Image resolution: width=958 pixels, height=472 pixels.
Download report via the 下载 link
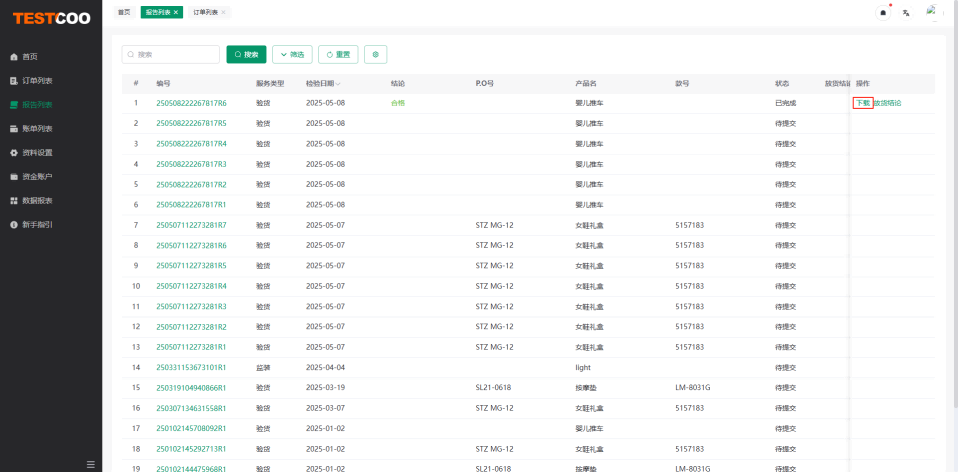(x=862, y=103)
